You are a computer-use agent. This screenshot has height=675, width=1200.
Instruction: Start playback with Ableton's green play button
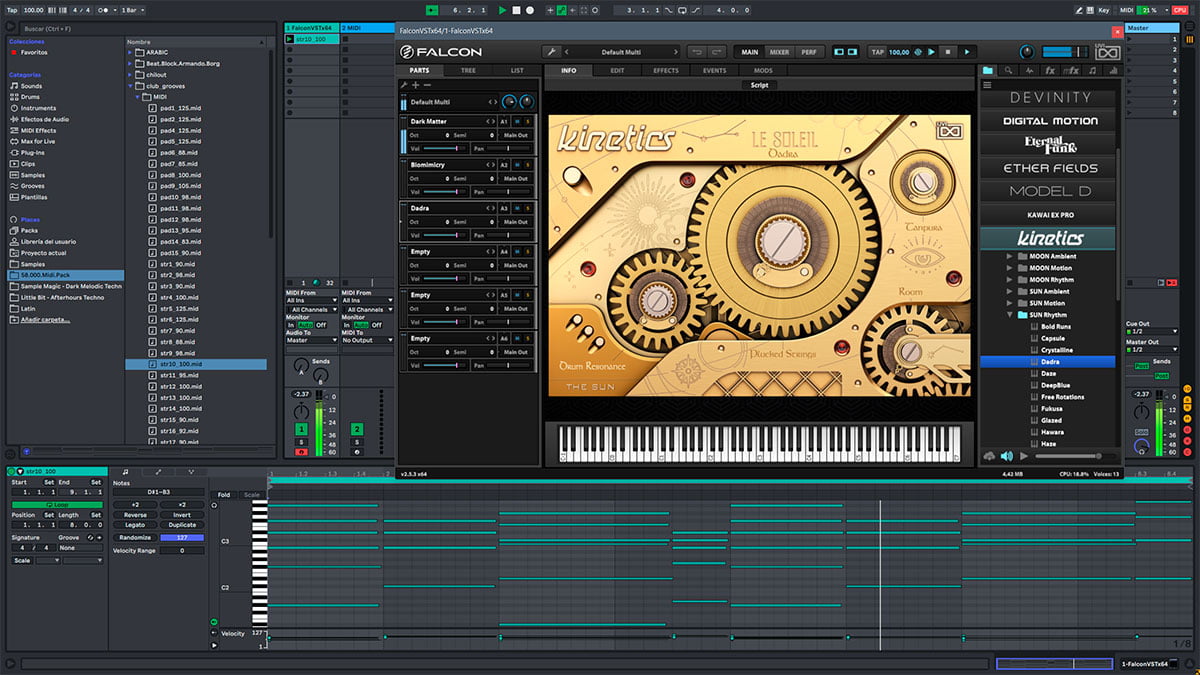(x=503, y=10)
